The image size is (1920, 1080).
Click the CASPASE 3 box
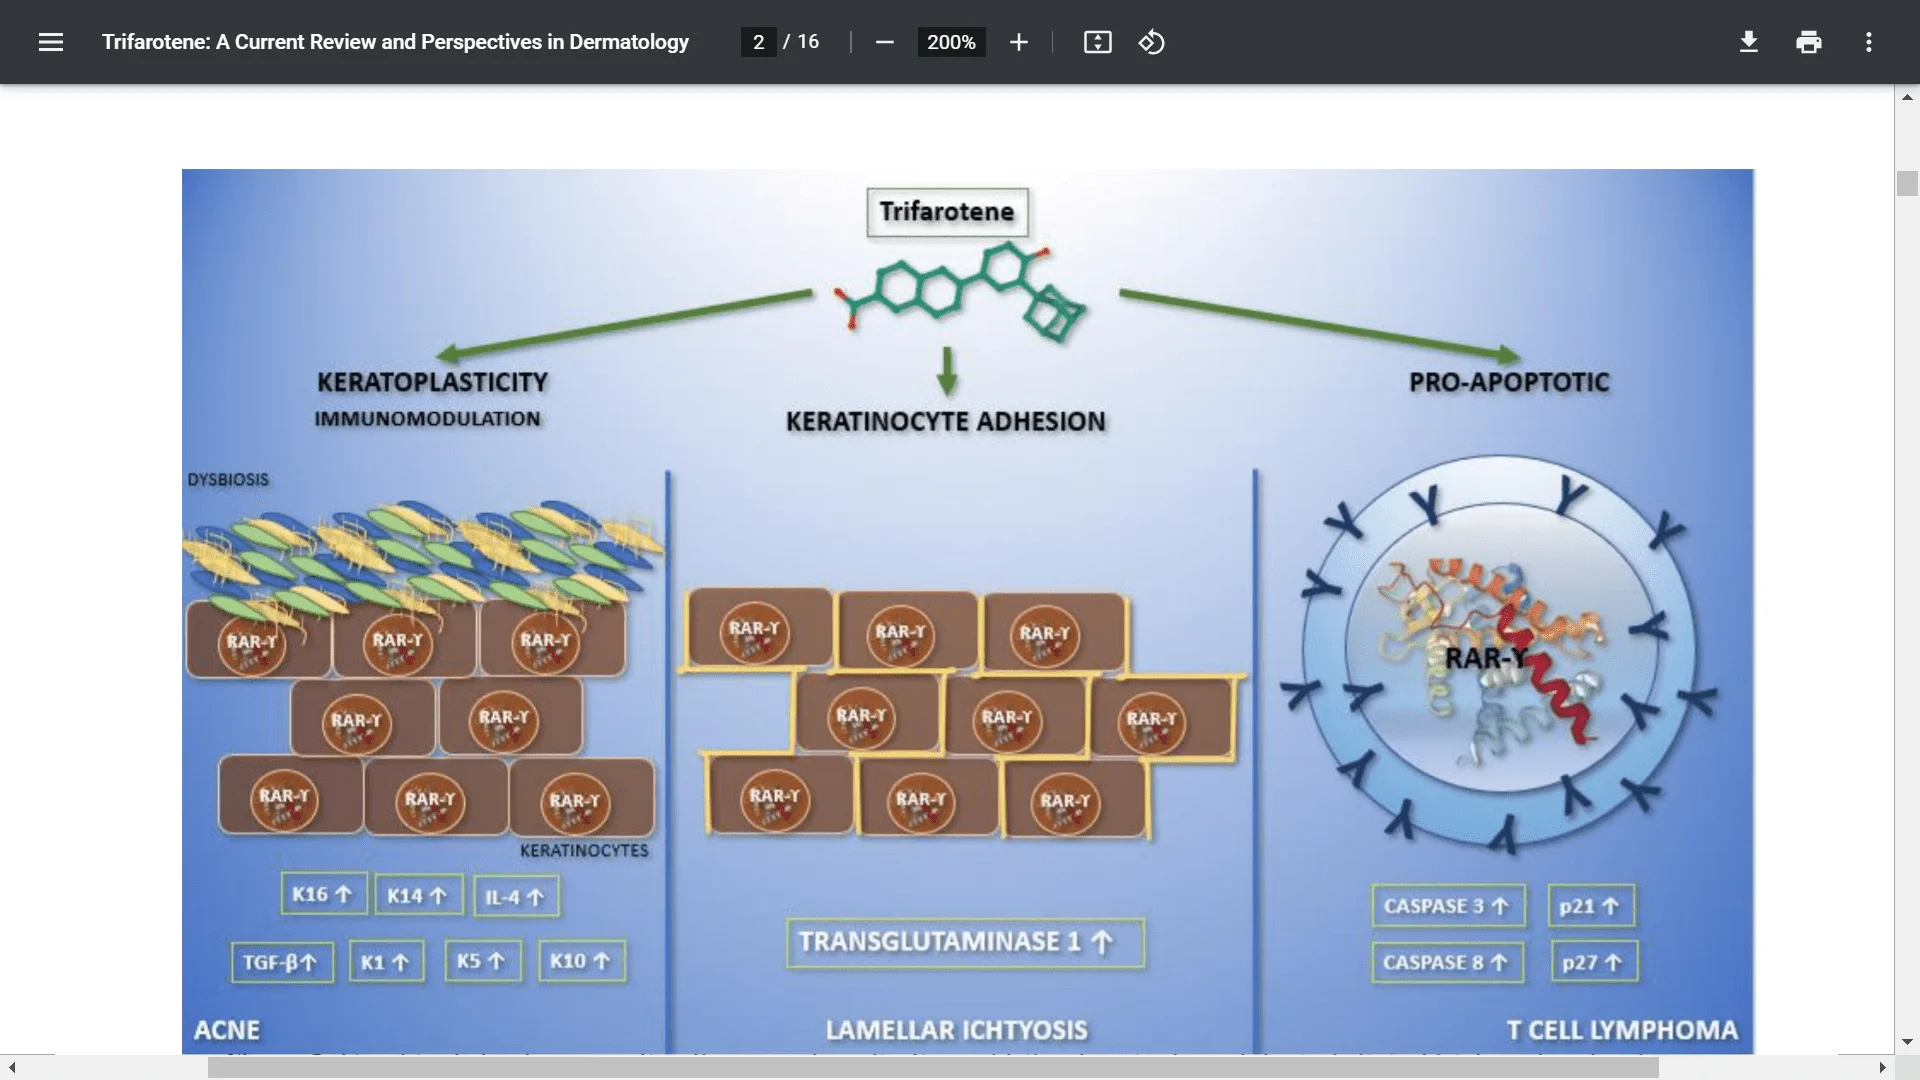point(1448,906)
